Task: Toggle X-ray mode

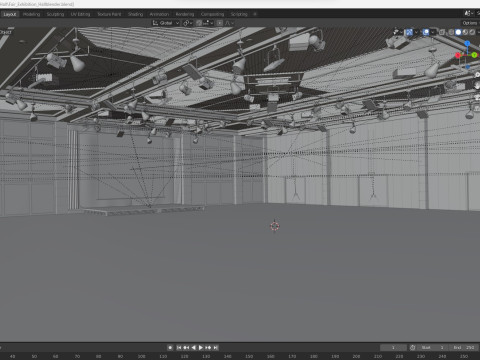Action: [x=442, y=32]
